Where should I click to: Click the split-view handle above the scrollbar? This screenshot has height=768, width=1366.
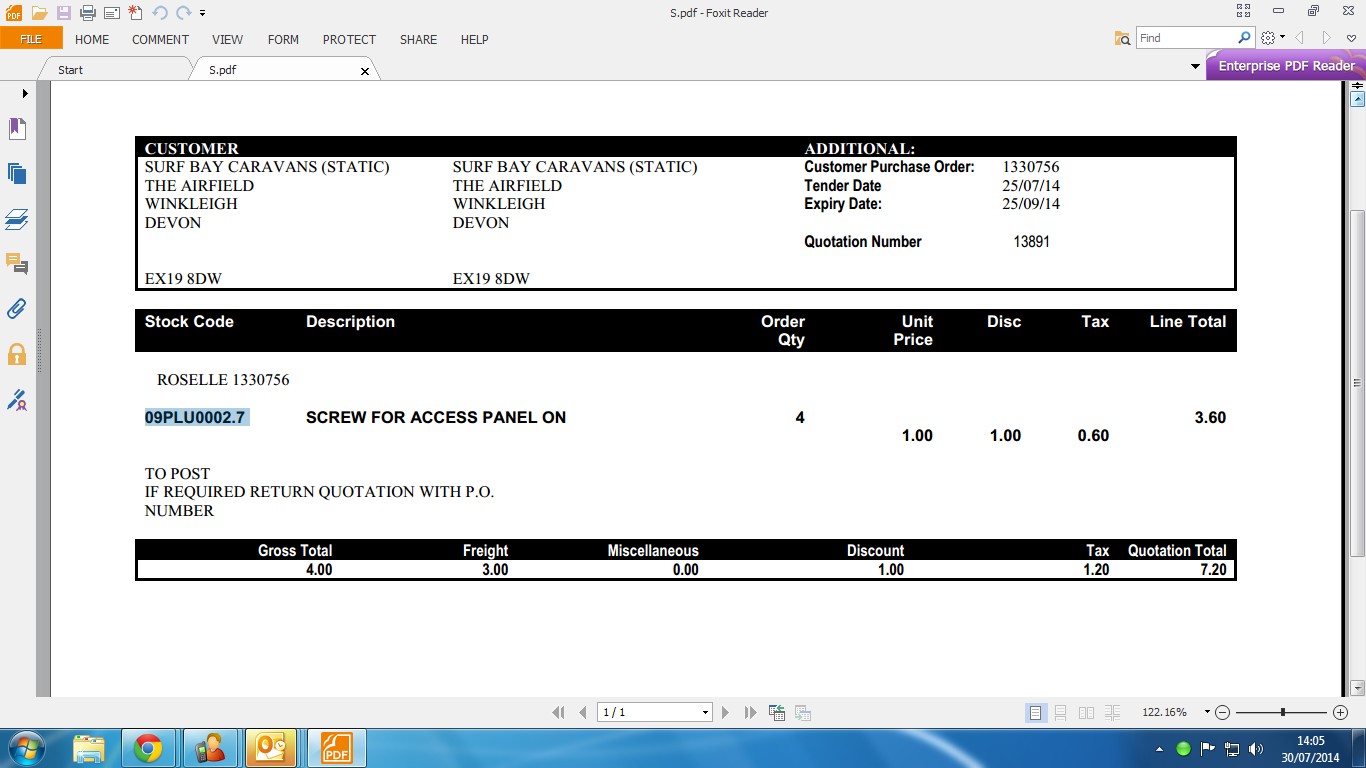click(1357, 86)
